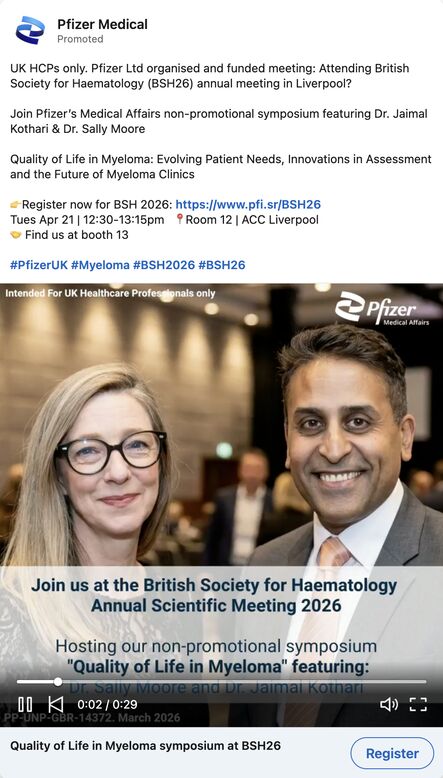Image resolution: width=443 pixels, height=778 pixels.
Task: Open the #Myeloma hashtag
Action: 100,265
